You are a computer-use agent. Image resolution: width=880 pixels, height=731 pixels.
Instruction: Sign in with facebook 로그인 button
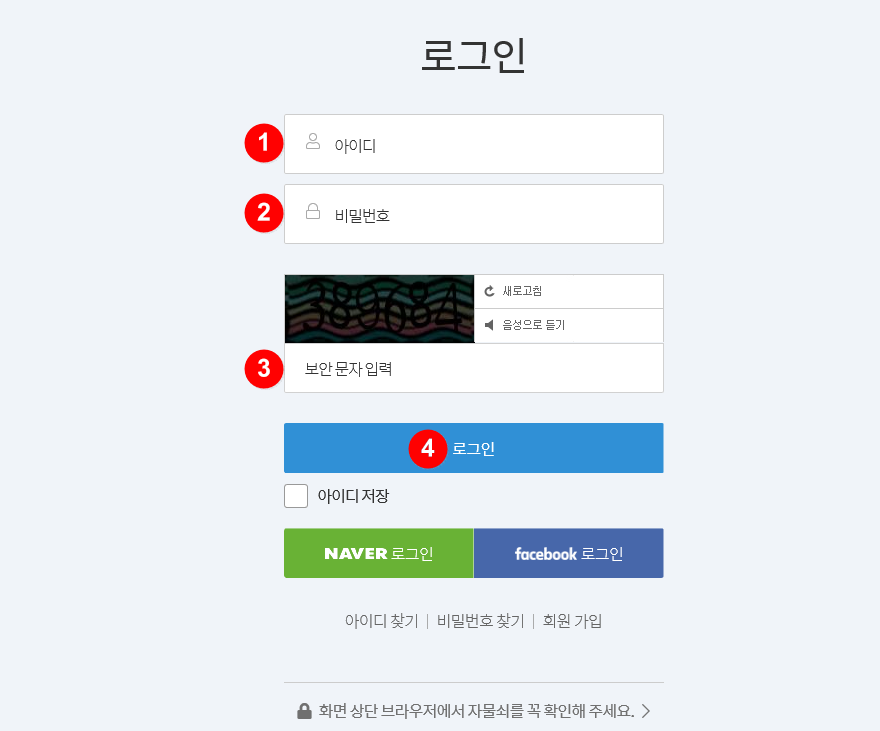(x=569, y=553)
